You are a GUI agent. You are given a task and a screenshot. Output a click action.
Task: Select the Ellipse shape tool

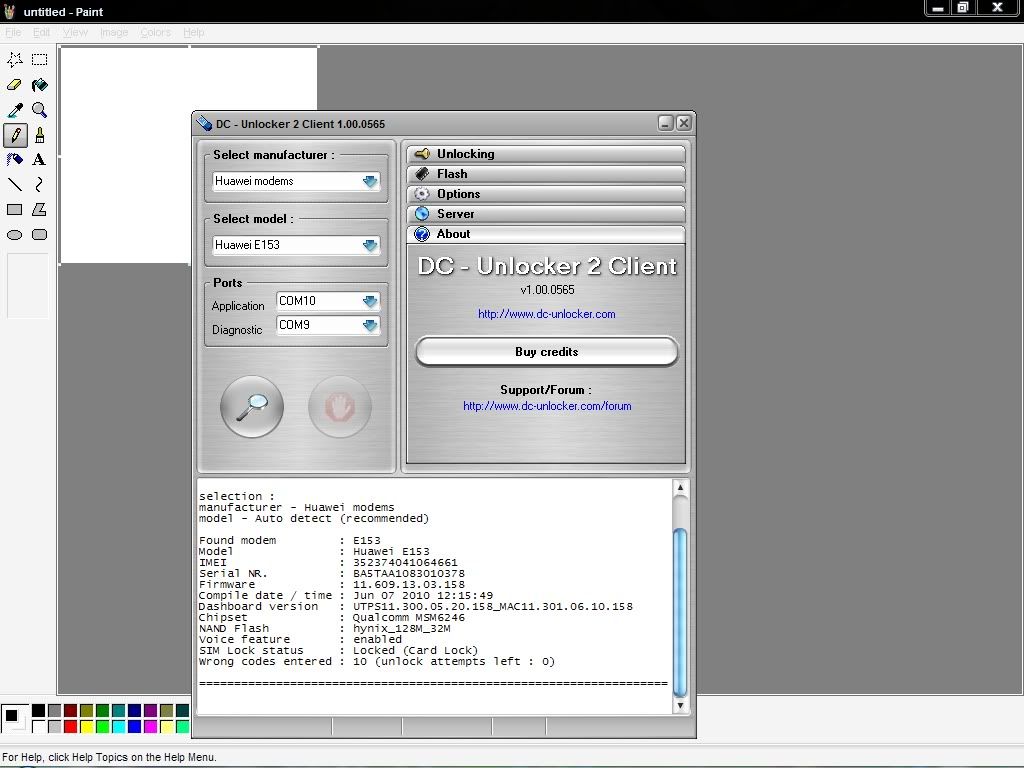click(15, 235)
